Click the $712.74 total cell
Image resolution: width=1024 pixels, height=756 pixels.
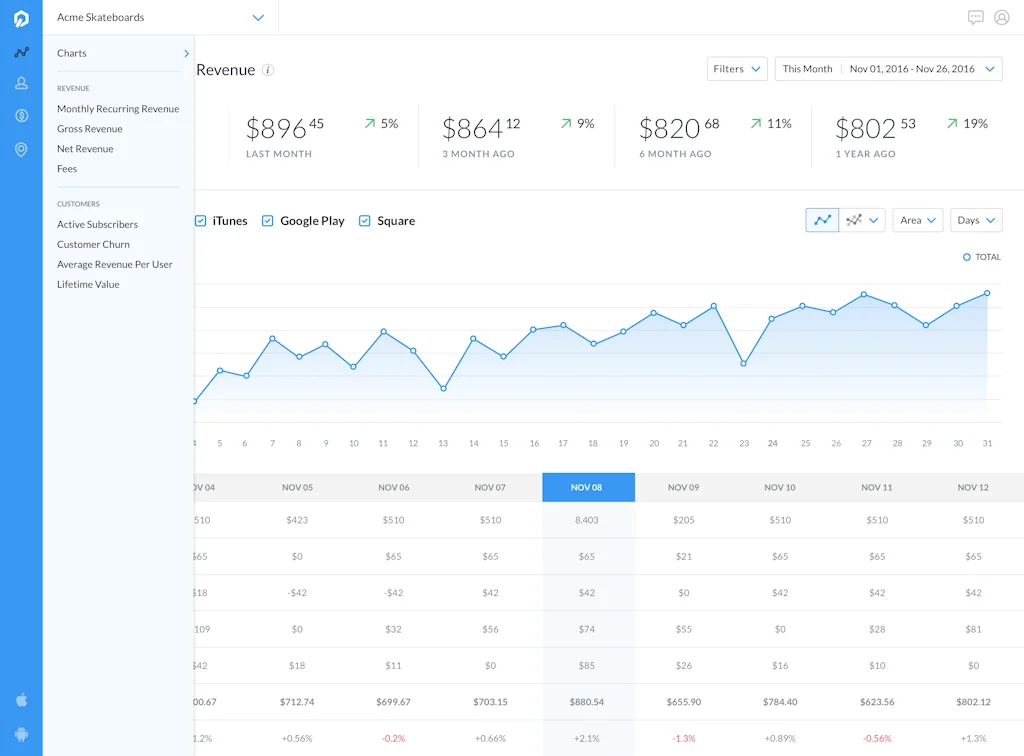click(297, 702)
